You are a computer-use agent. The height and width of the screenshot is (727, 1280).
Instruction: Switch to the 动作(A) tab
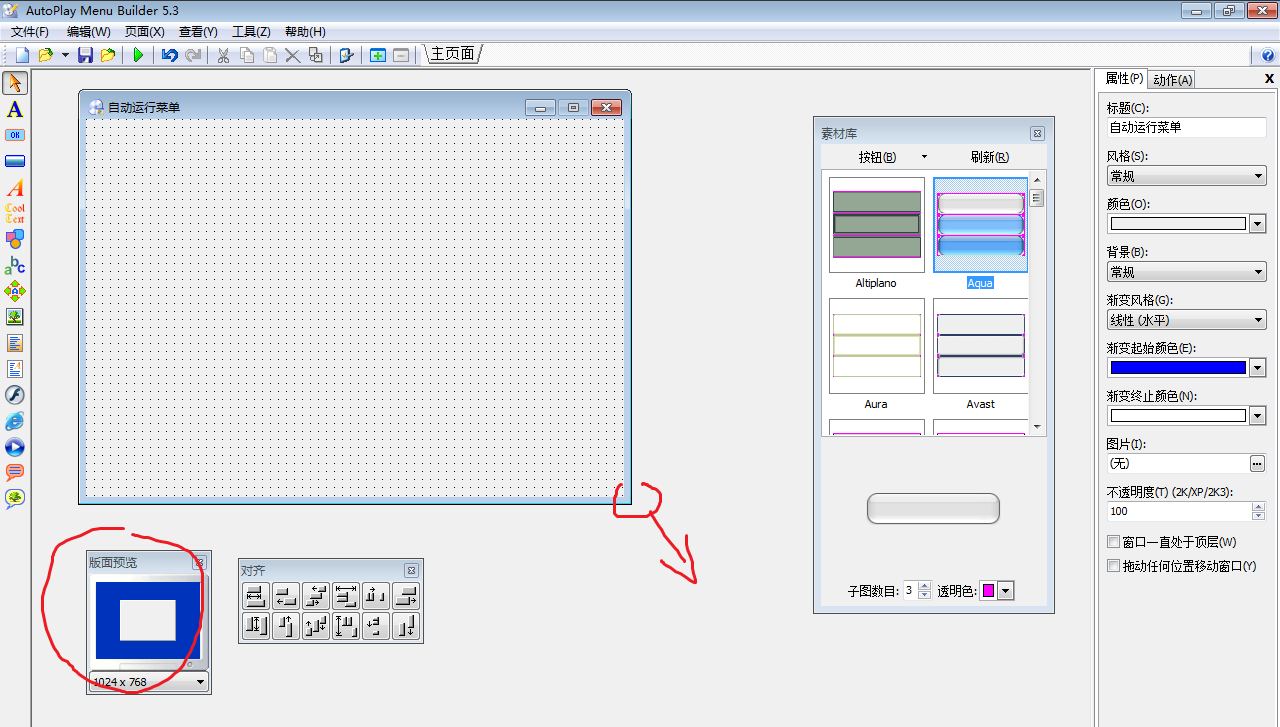coord(1172,80)
